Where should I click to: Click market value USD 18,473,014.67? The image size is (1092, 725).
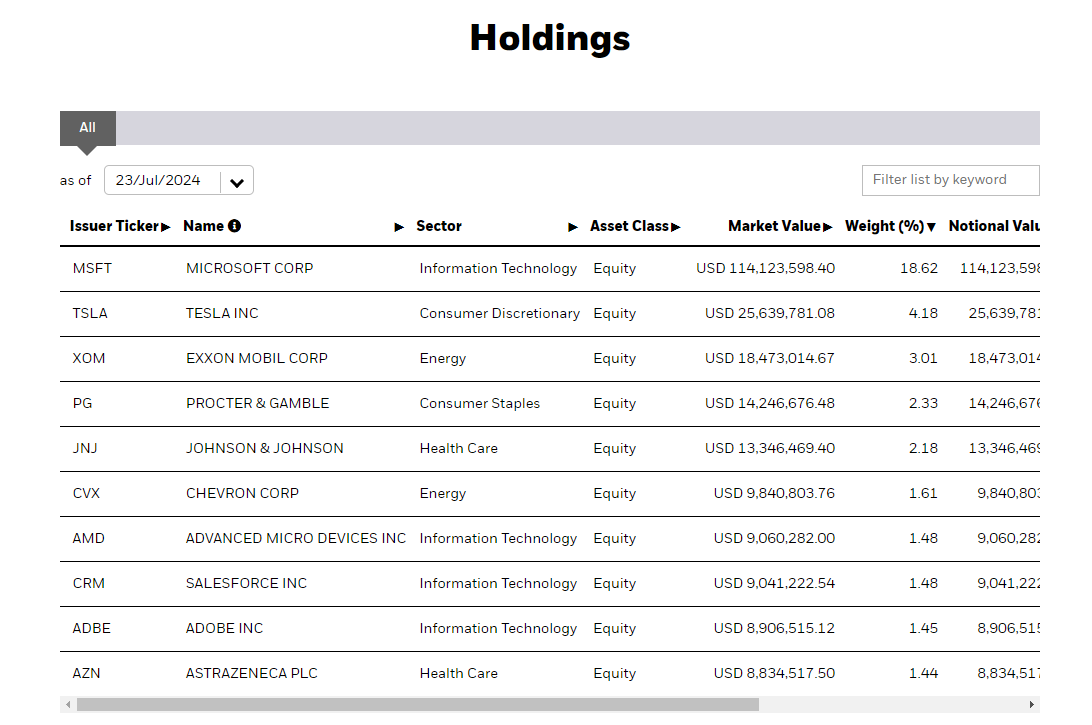click(770, 359)
